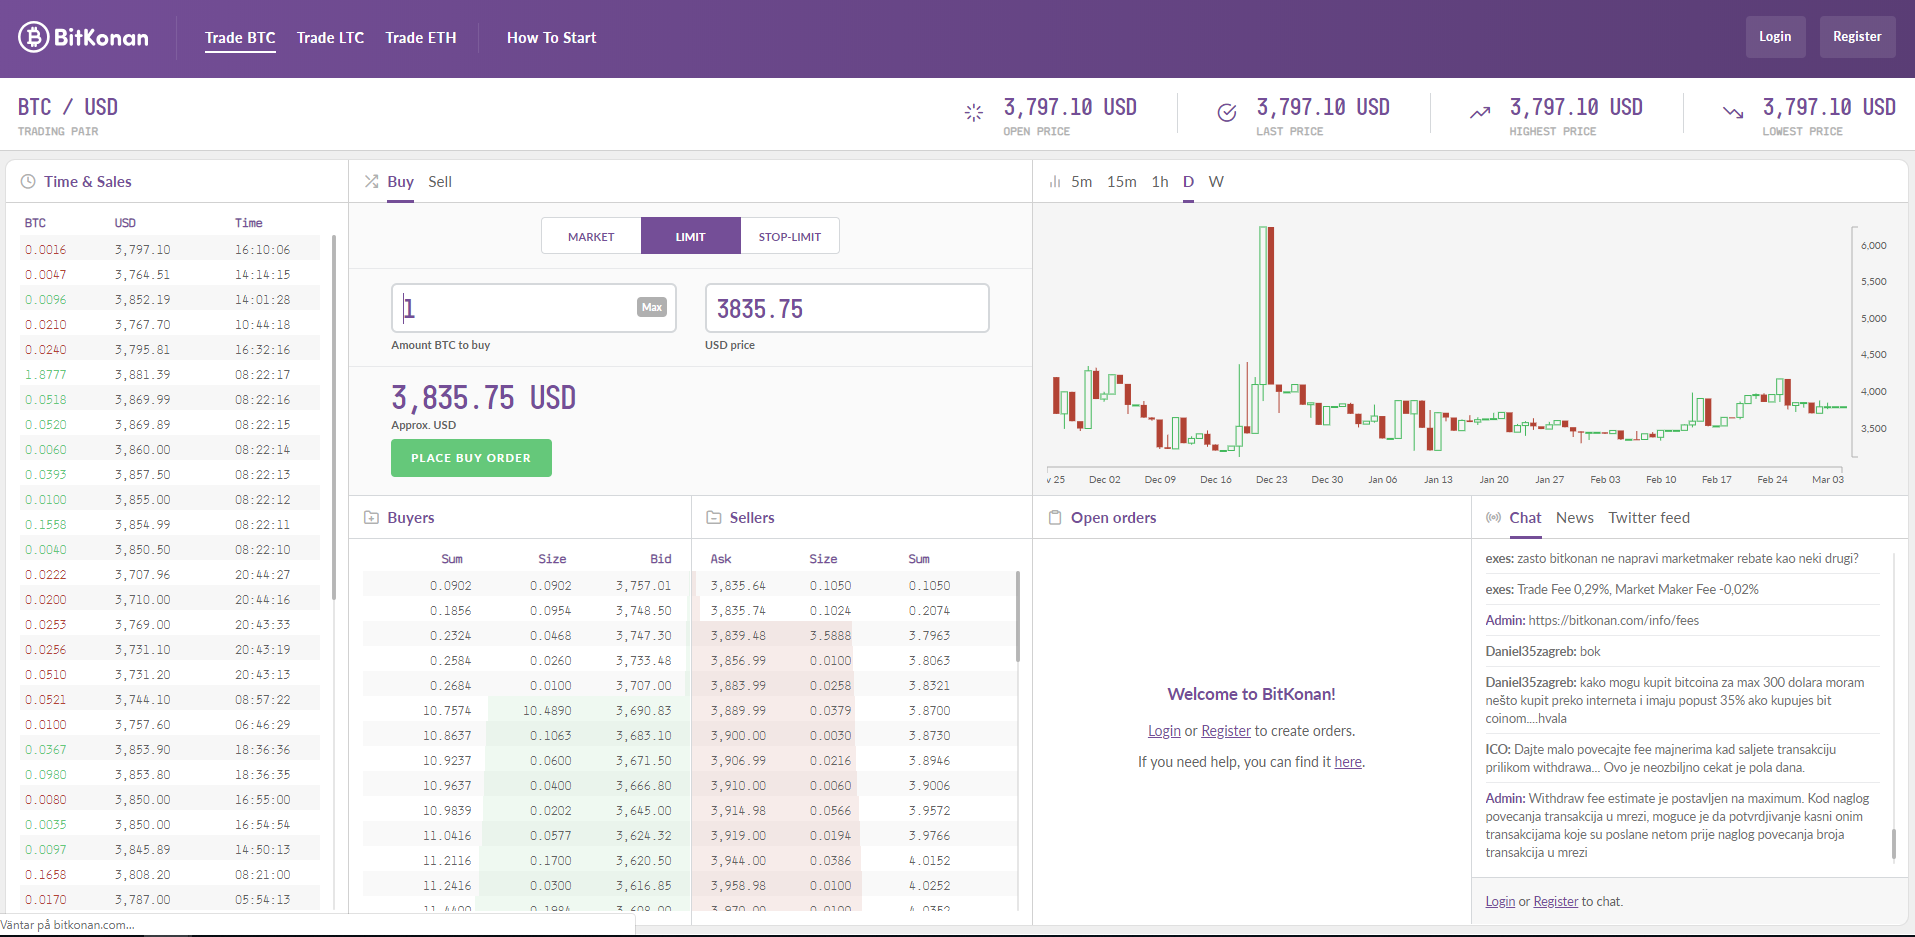
Task: Click the Sellers list scrollbar
Action: pyautogui.click(x=1018, y=616)
